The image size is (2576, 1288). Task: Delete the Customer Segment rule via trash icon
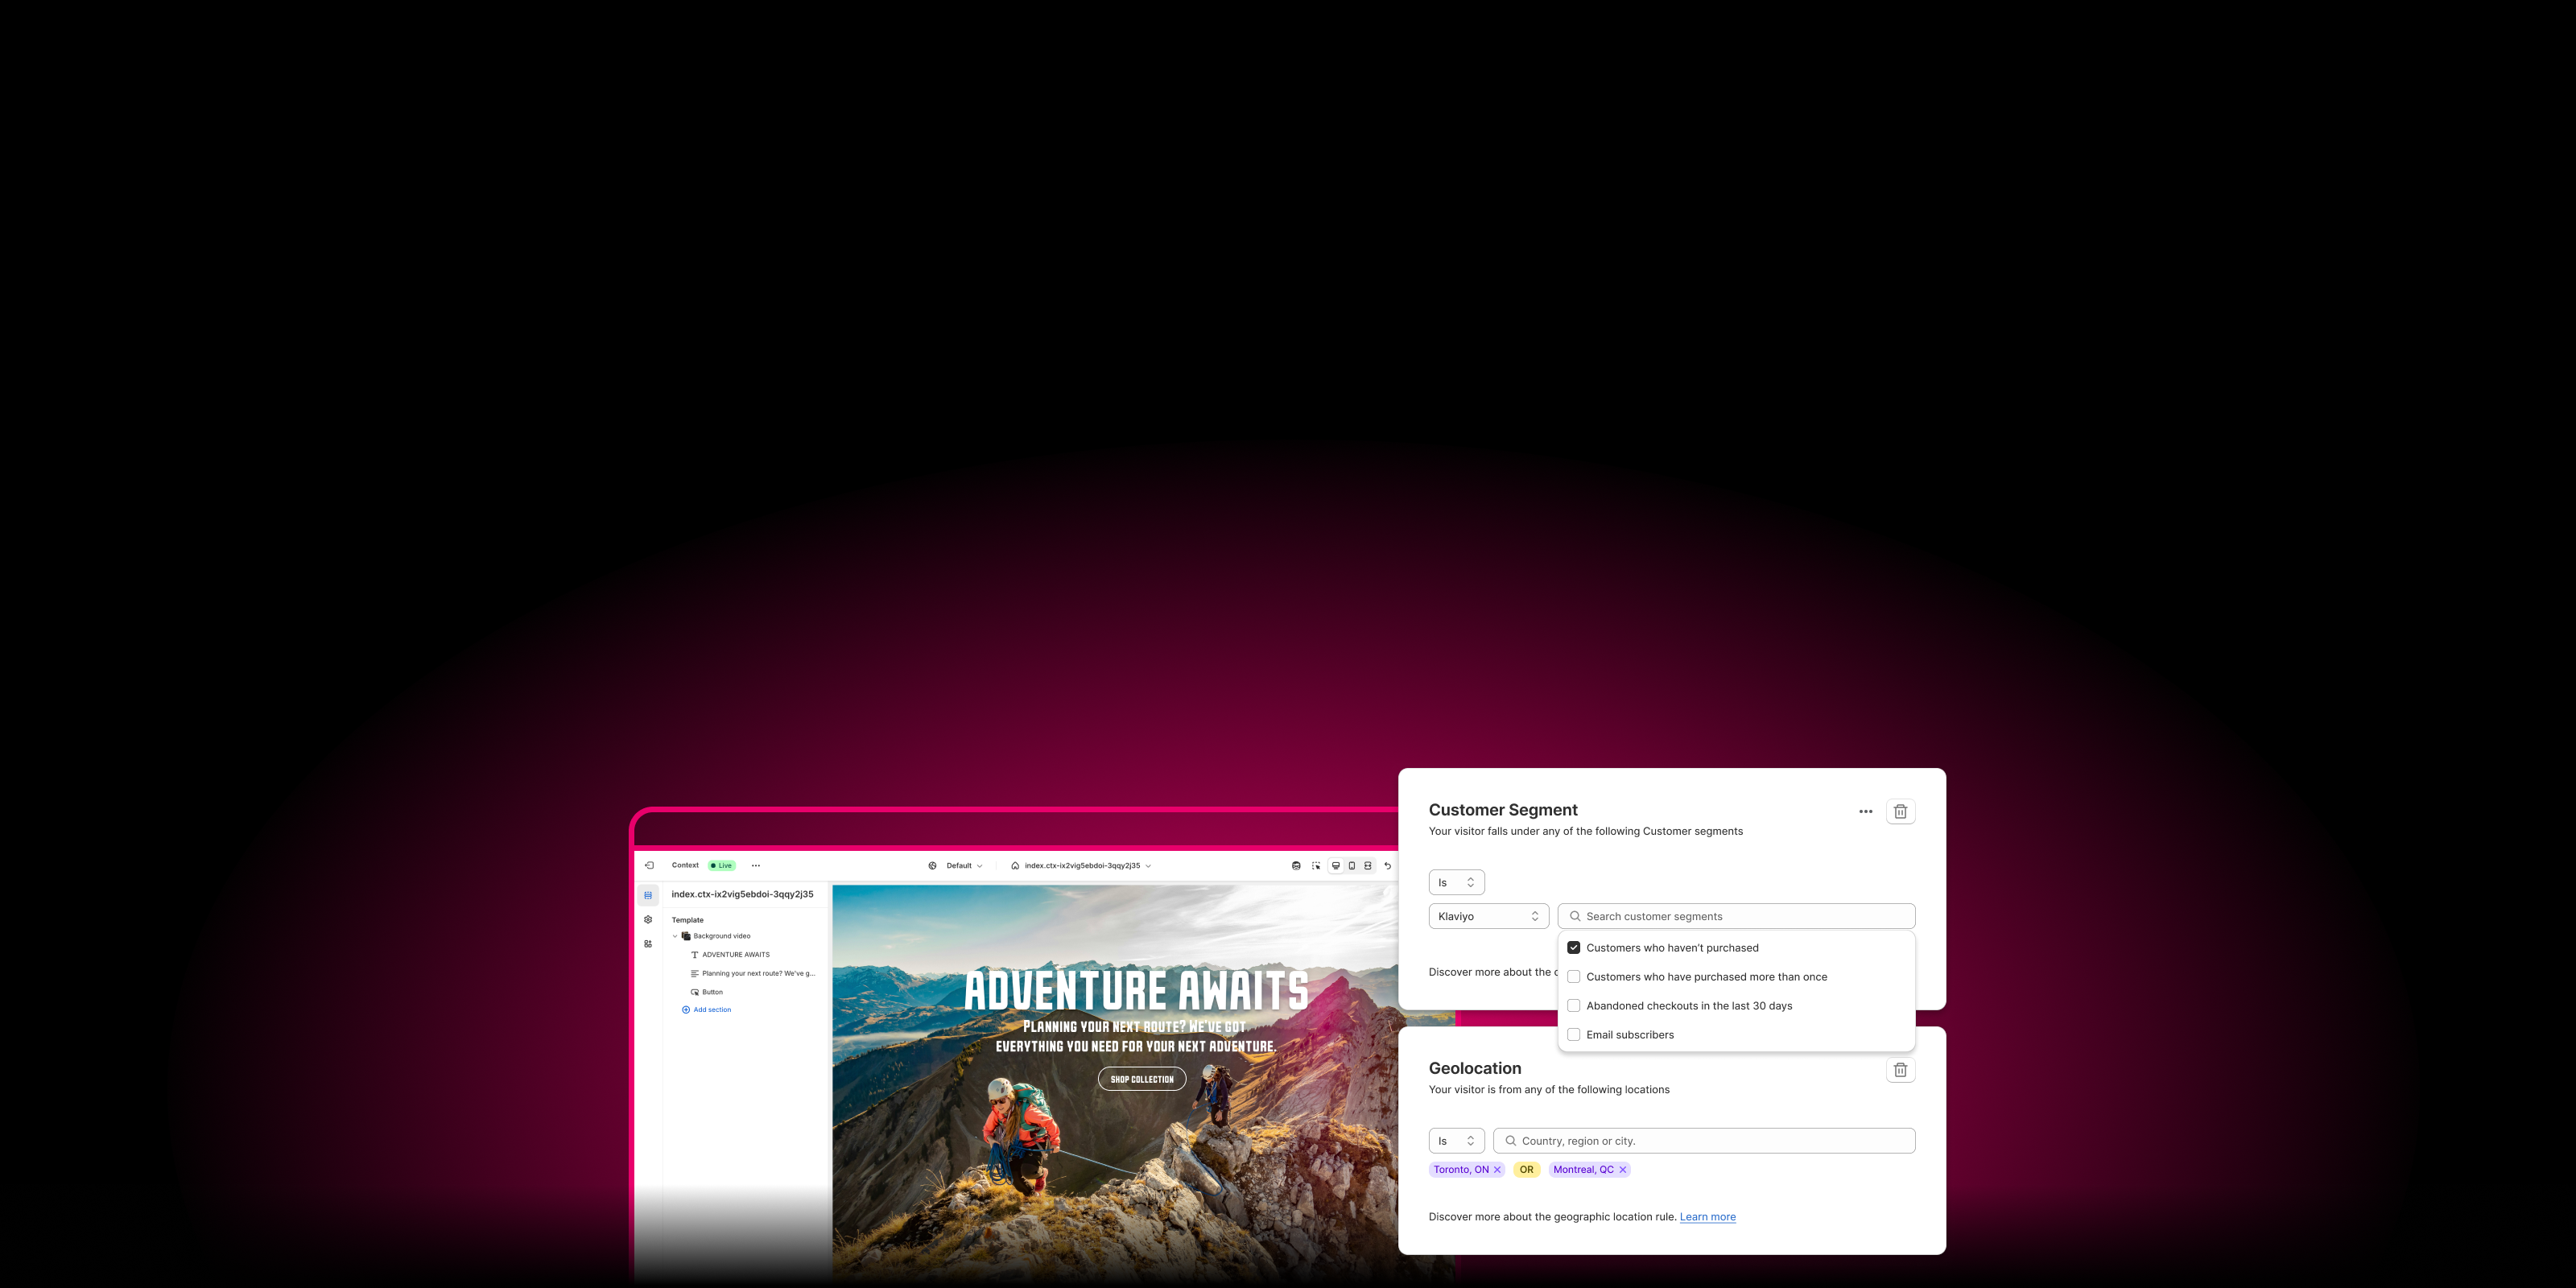(1900, 811)
